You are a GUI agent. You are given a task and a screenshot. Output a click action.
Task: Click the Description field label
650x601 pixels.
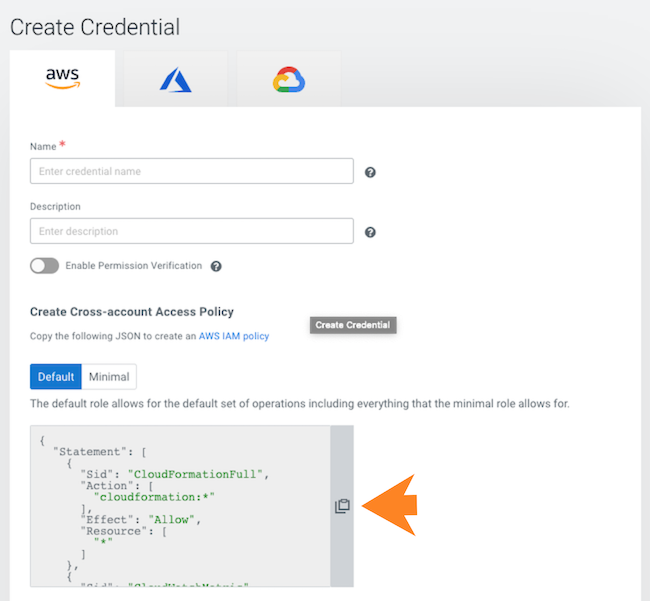pyautogui.click(x=55, y=207)
